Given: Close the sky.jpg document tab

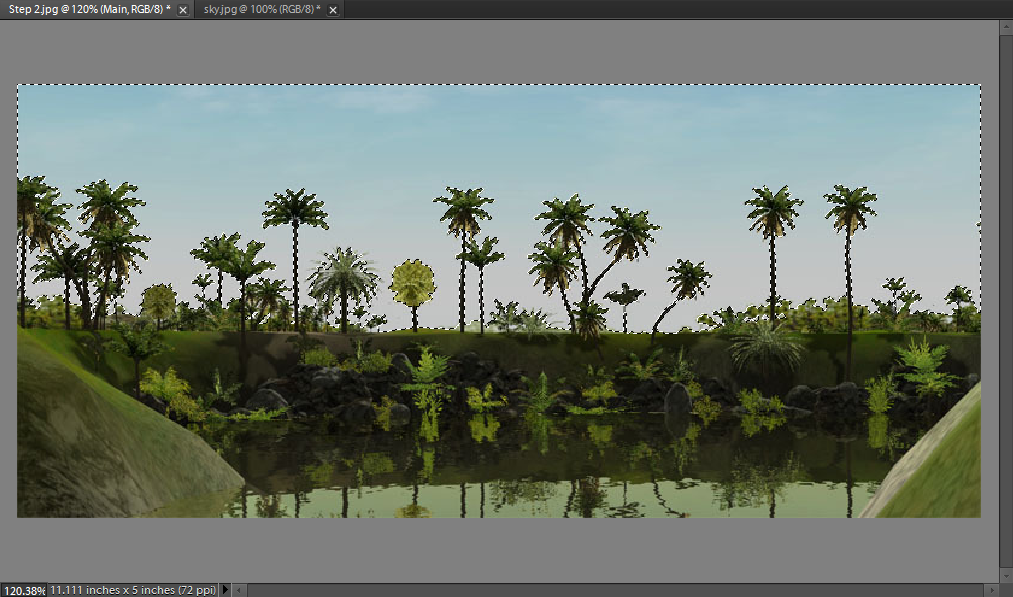Looking at the screenshot, I should click(x=332, y=10).
